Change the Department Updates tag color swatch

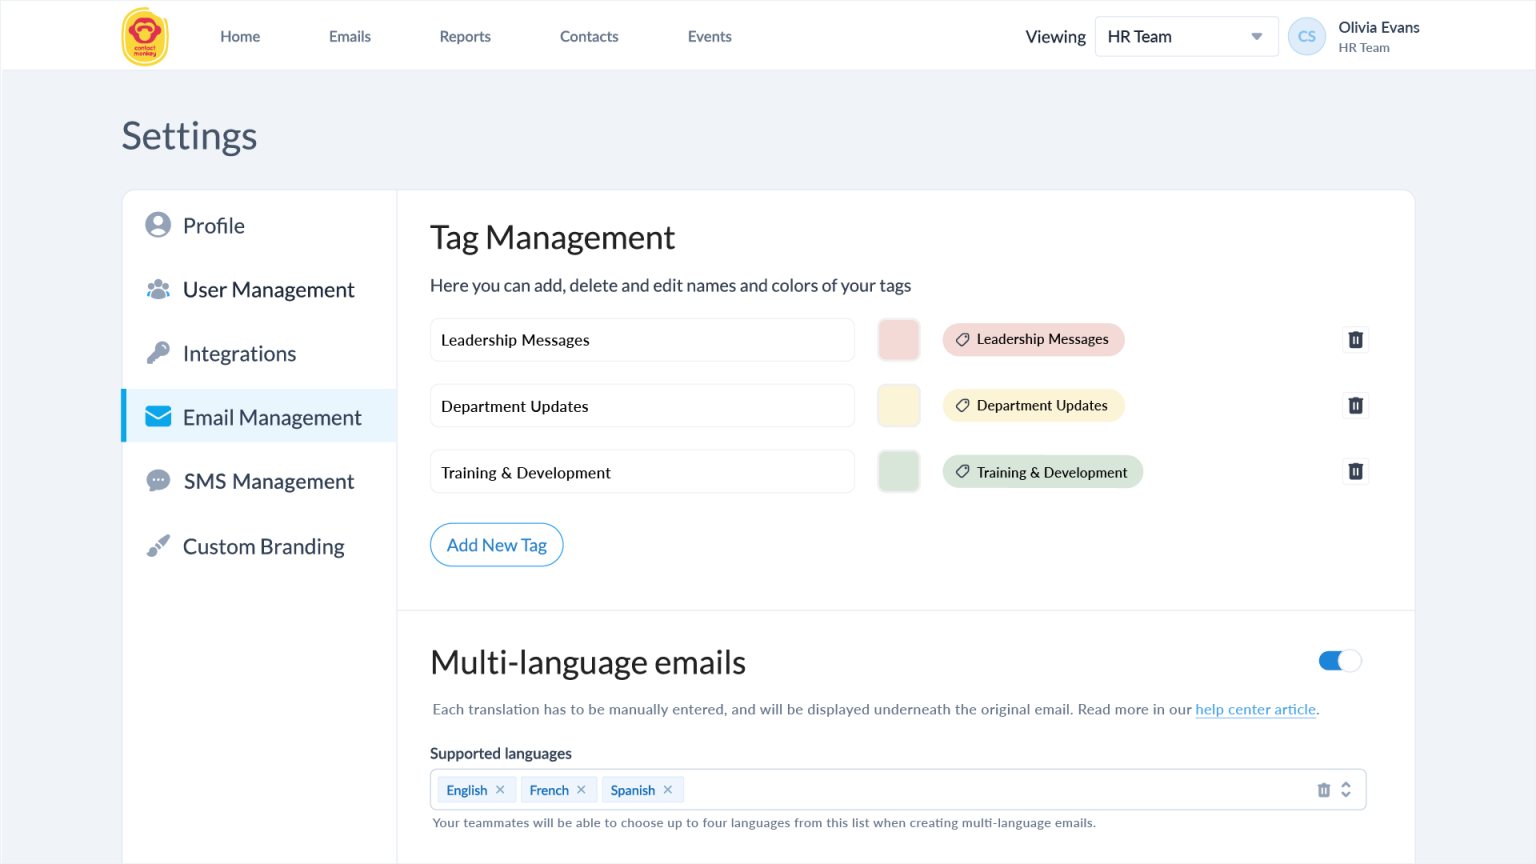898,405
